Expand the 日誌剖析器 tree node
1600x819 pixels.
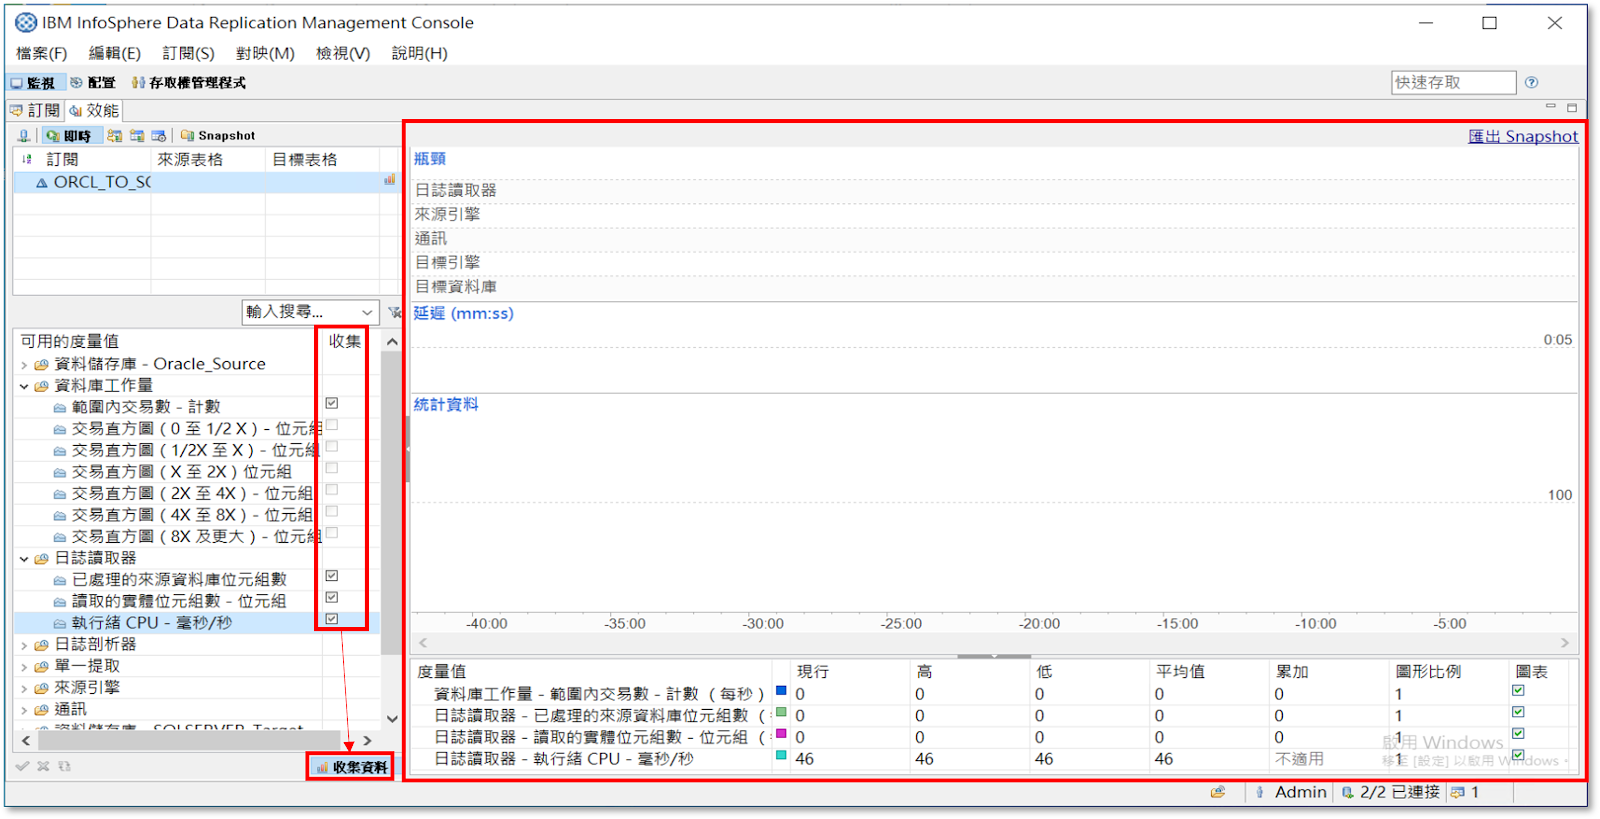(x=24, y=645)
